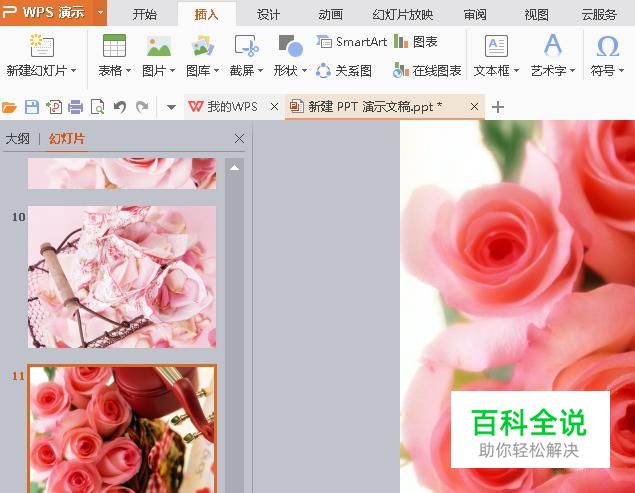
Task: Undo the last action
Action: 120,107
